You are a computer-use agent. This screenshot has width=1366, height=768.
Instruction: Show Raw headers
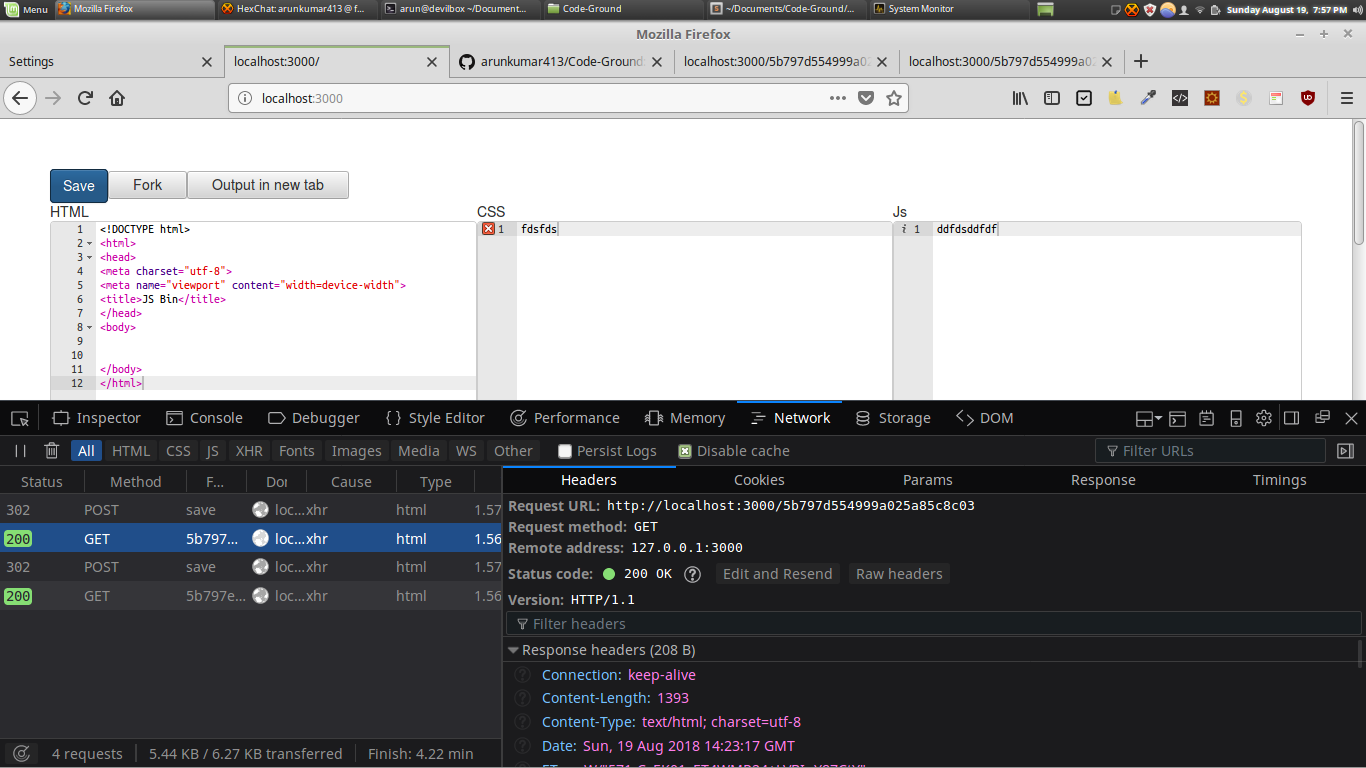point(899,574)
